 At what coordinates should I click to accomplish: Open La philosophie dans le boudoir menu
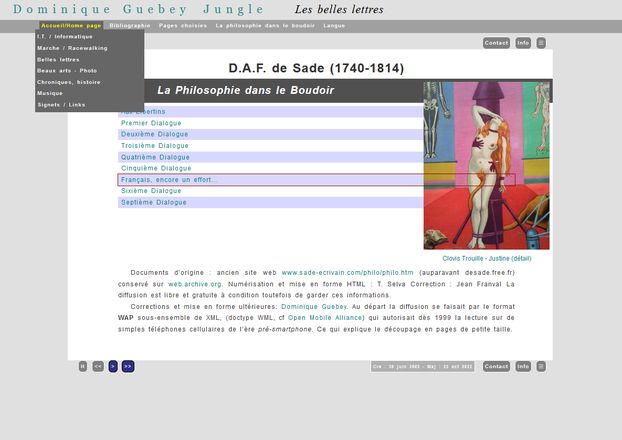[265, 25]
